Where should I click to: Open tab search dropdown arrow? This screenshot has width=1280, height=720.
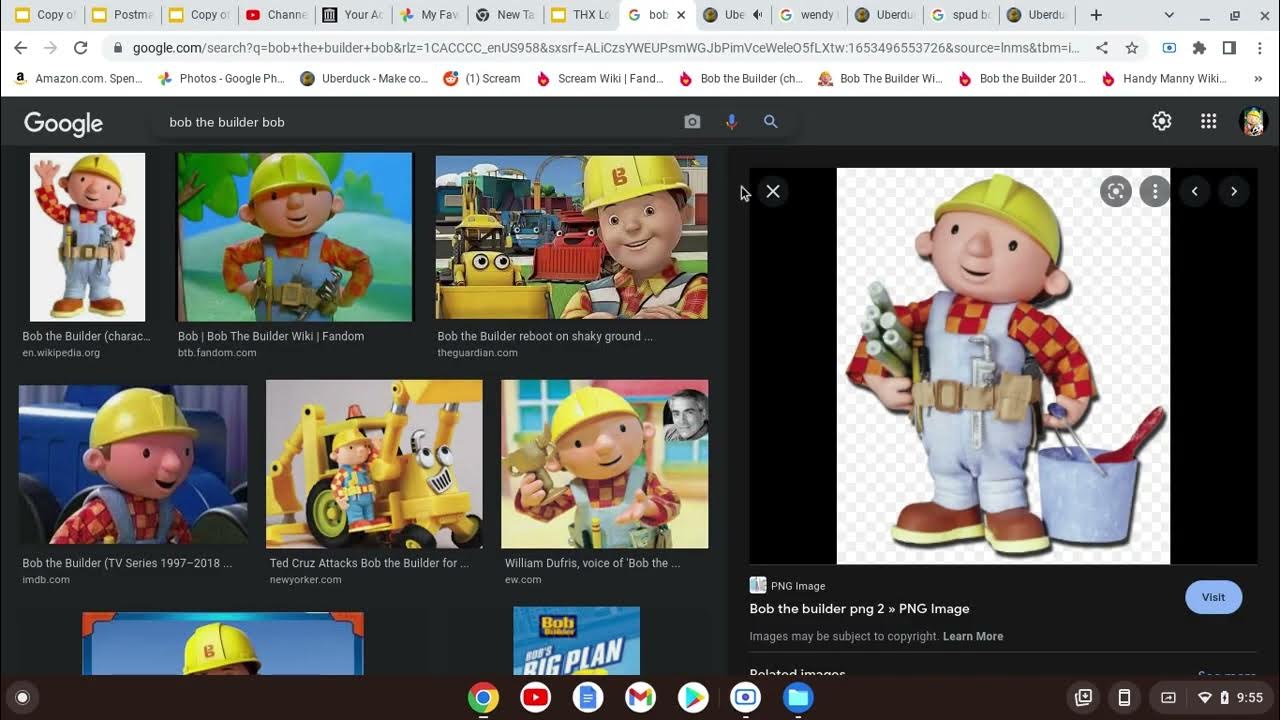(1169, 15)
